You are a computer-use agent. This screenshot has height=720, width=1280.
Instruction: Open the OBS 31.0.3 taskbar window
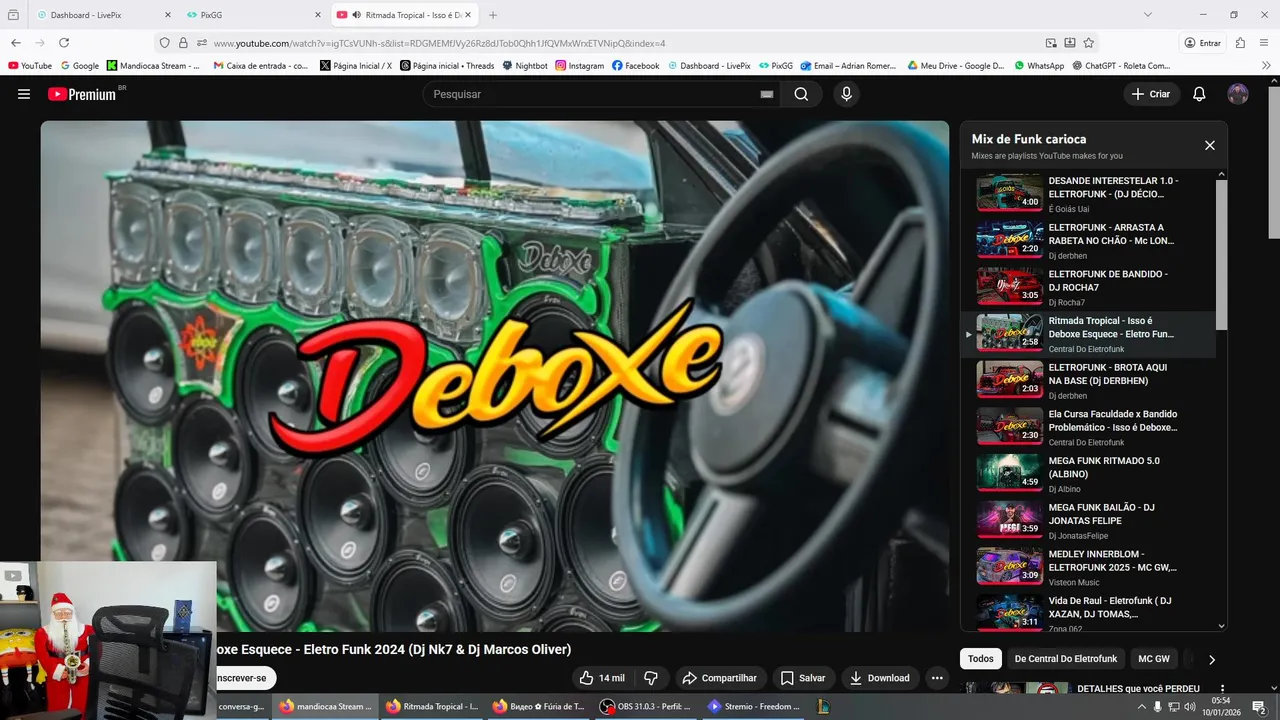coord(647,706)
